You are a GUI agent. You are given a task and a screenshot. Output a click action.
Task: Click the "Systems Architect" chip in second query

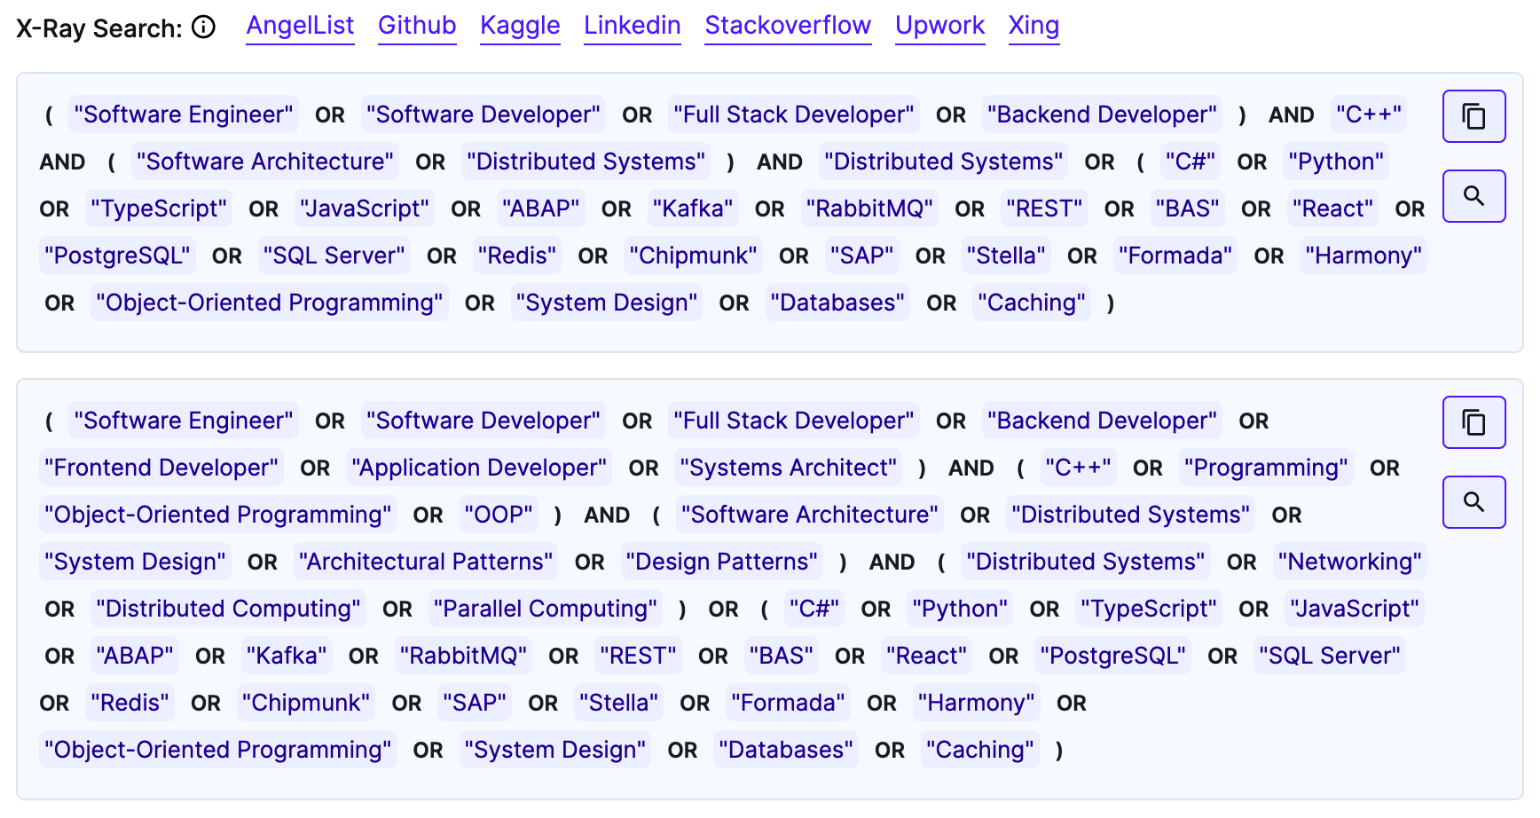[x=788, y=467]
